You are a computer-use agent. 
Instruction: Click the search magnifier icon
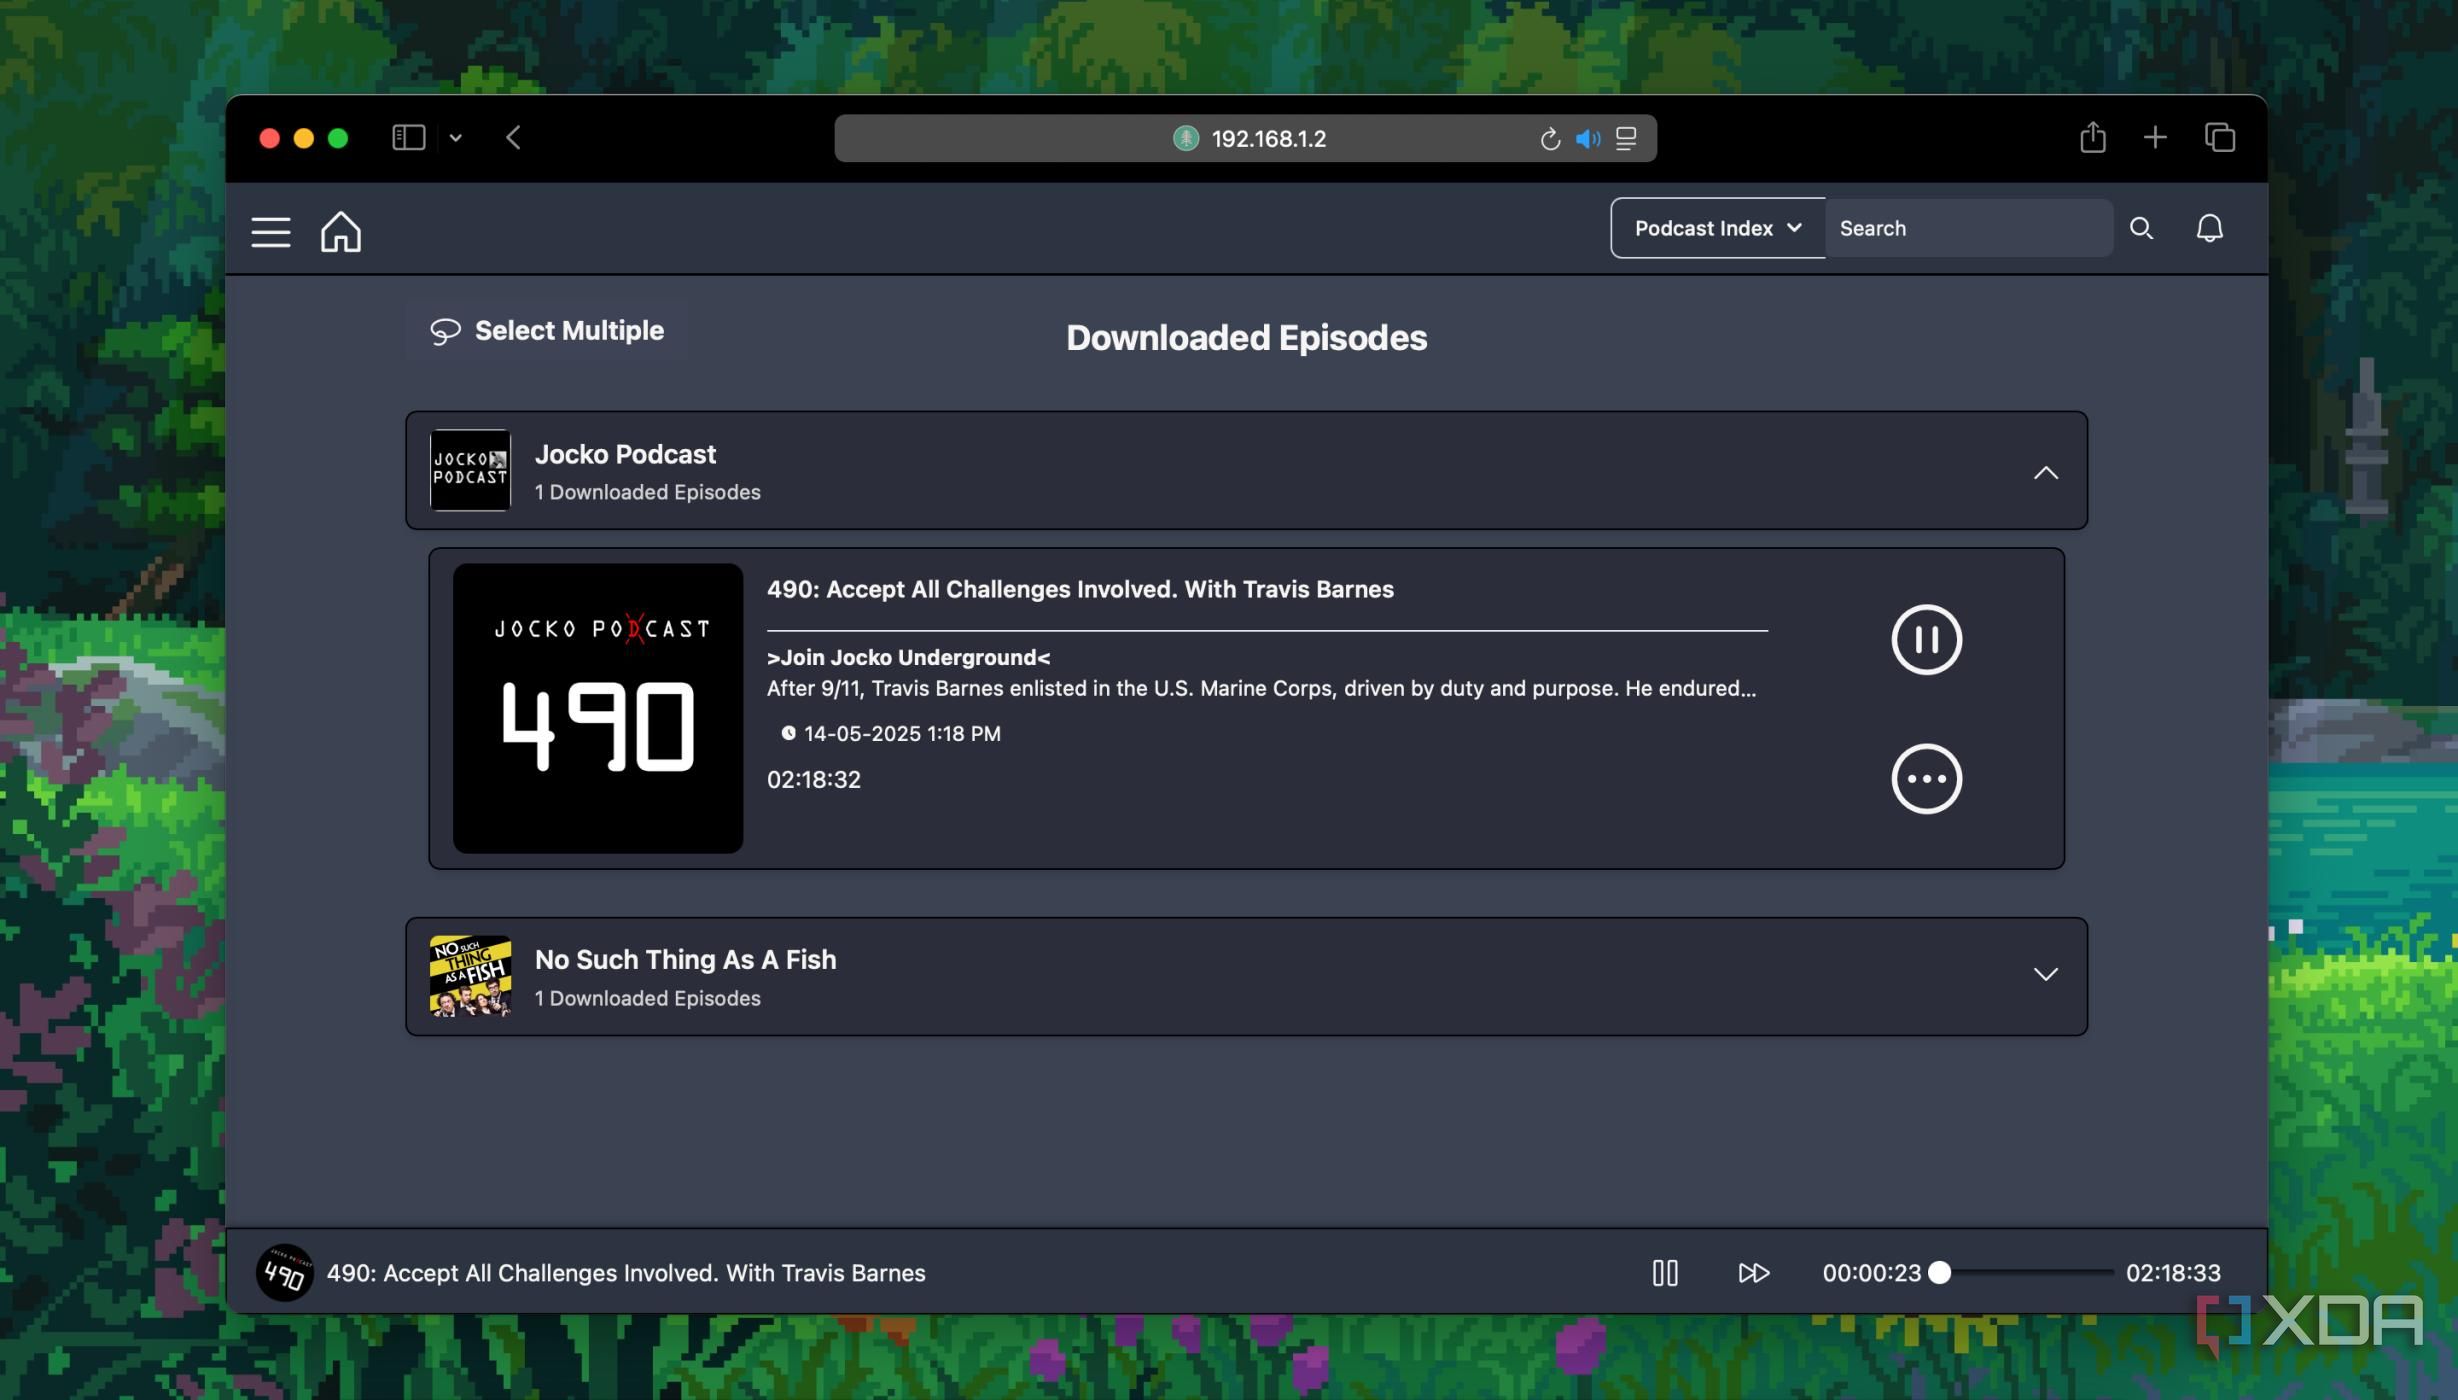(x=2141, y=228)
